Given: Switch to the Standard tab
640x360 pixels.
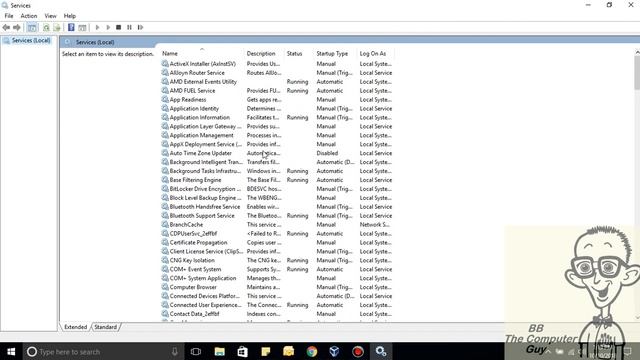Looking at the screenshot, I should pos(105,327).
